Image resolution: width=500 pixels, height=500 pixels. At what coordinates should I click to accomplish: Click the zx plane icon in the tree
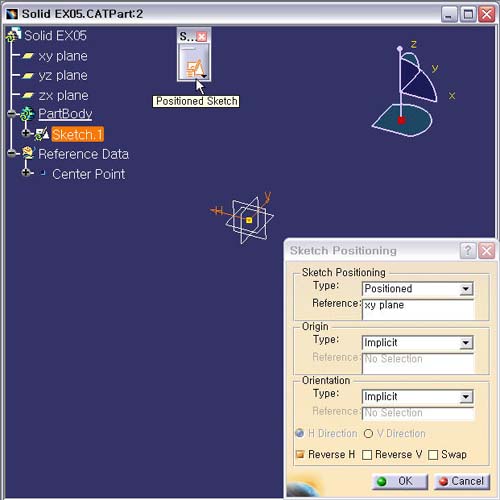click(28, 96)
